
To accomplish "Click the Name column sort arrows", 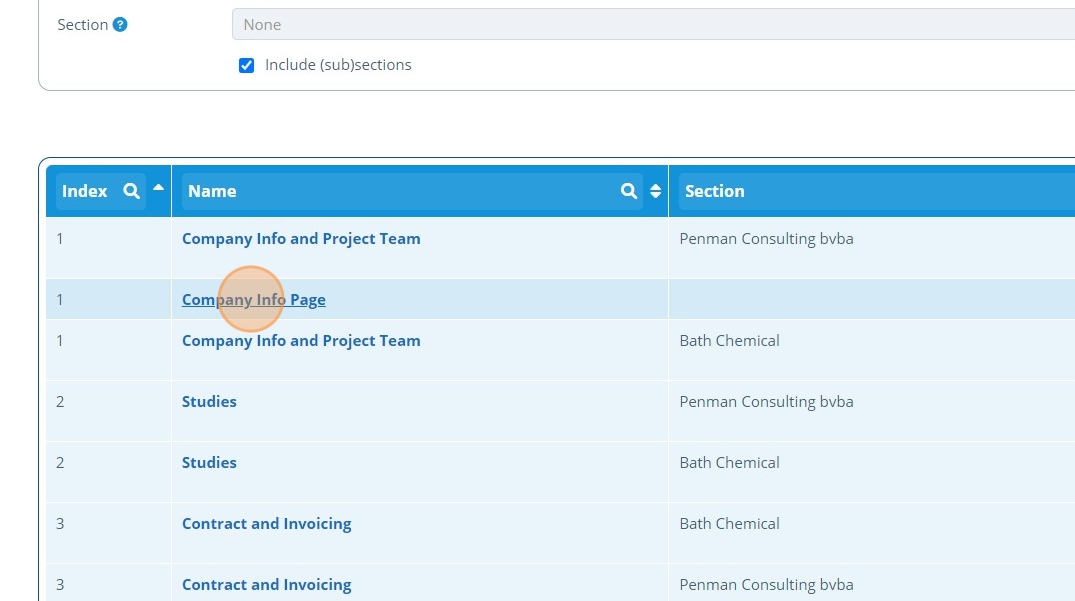I will pyautogui.click(x=656, y=191).
